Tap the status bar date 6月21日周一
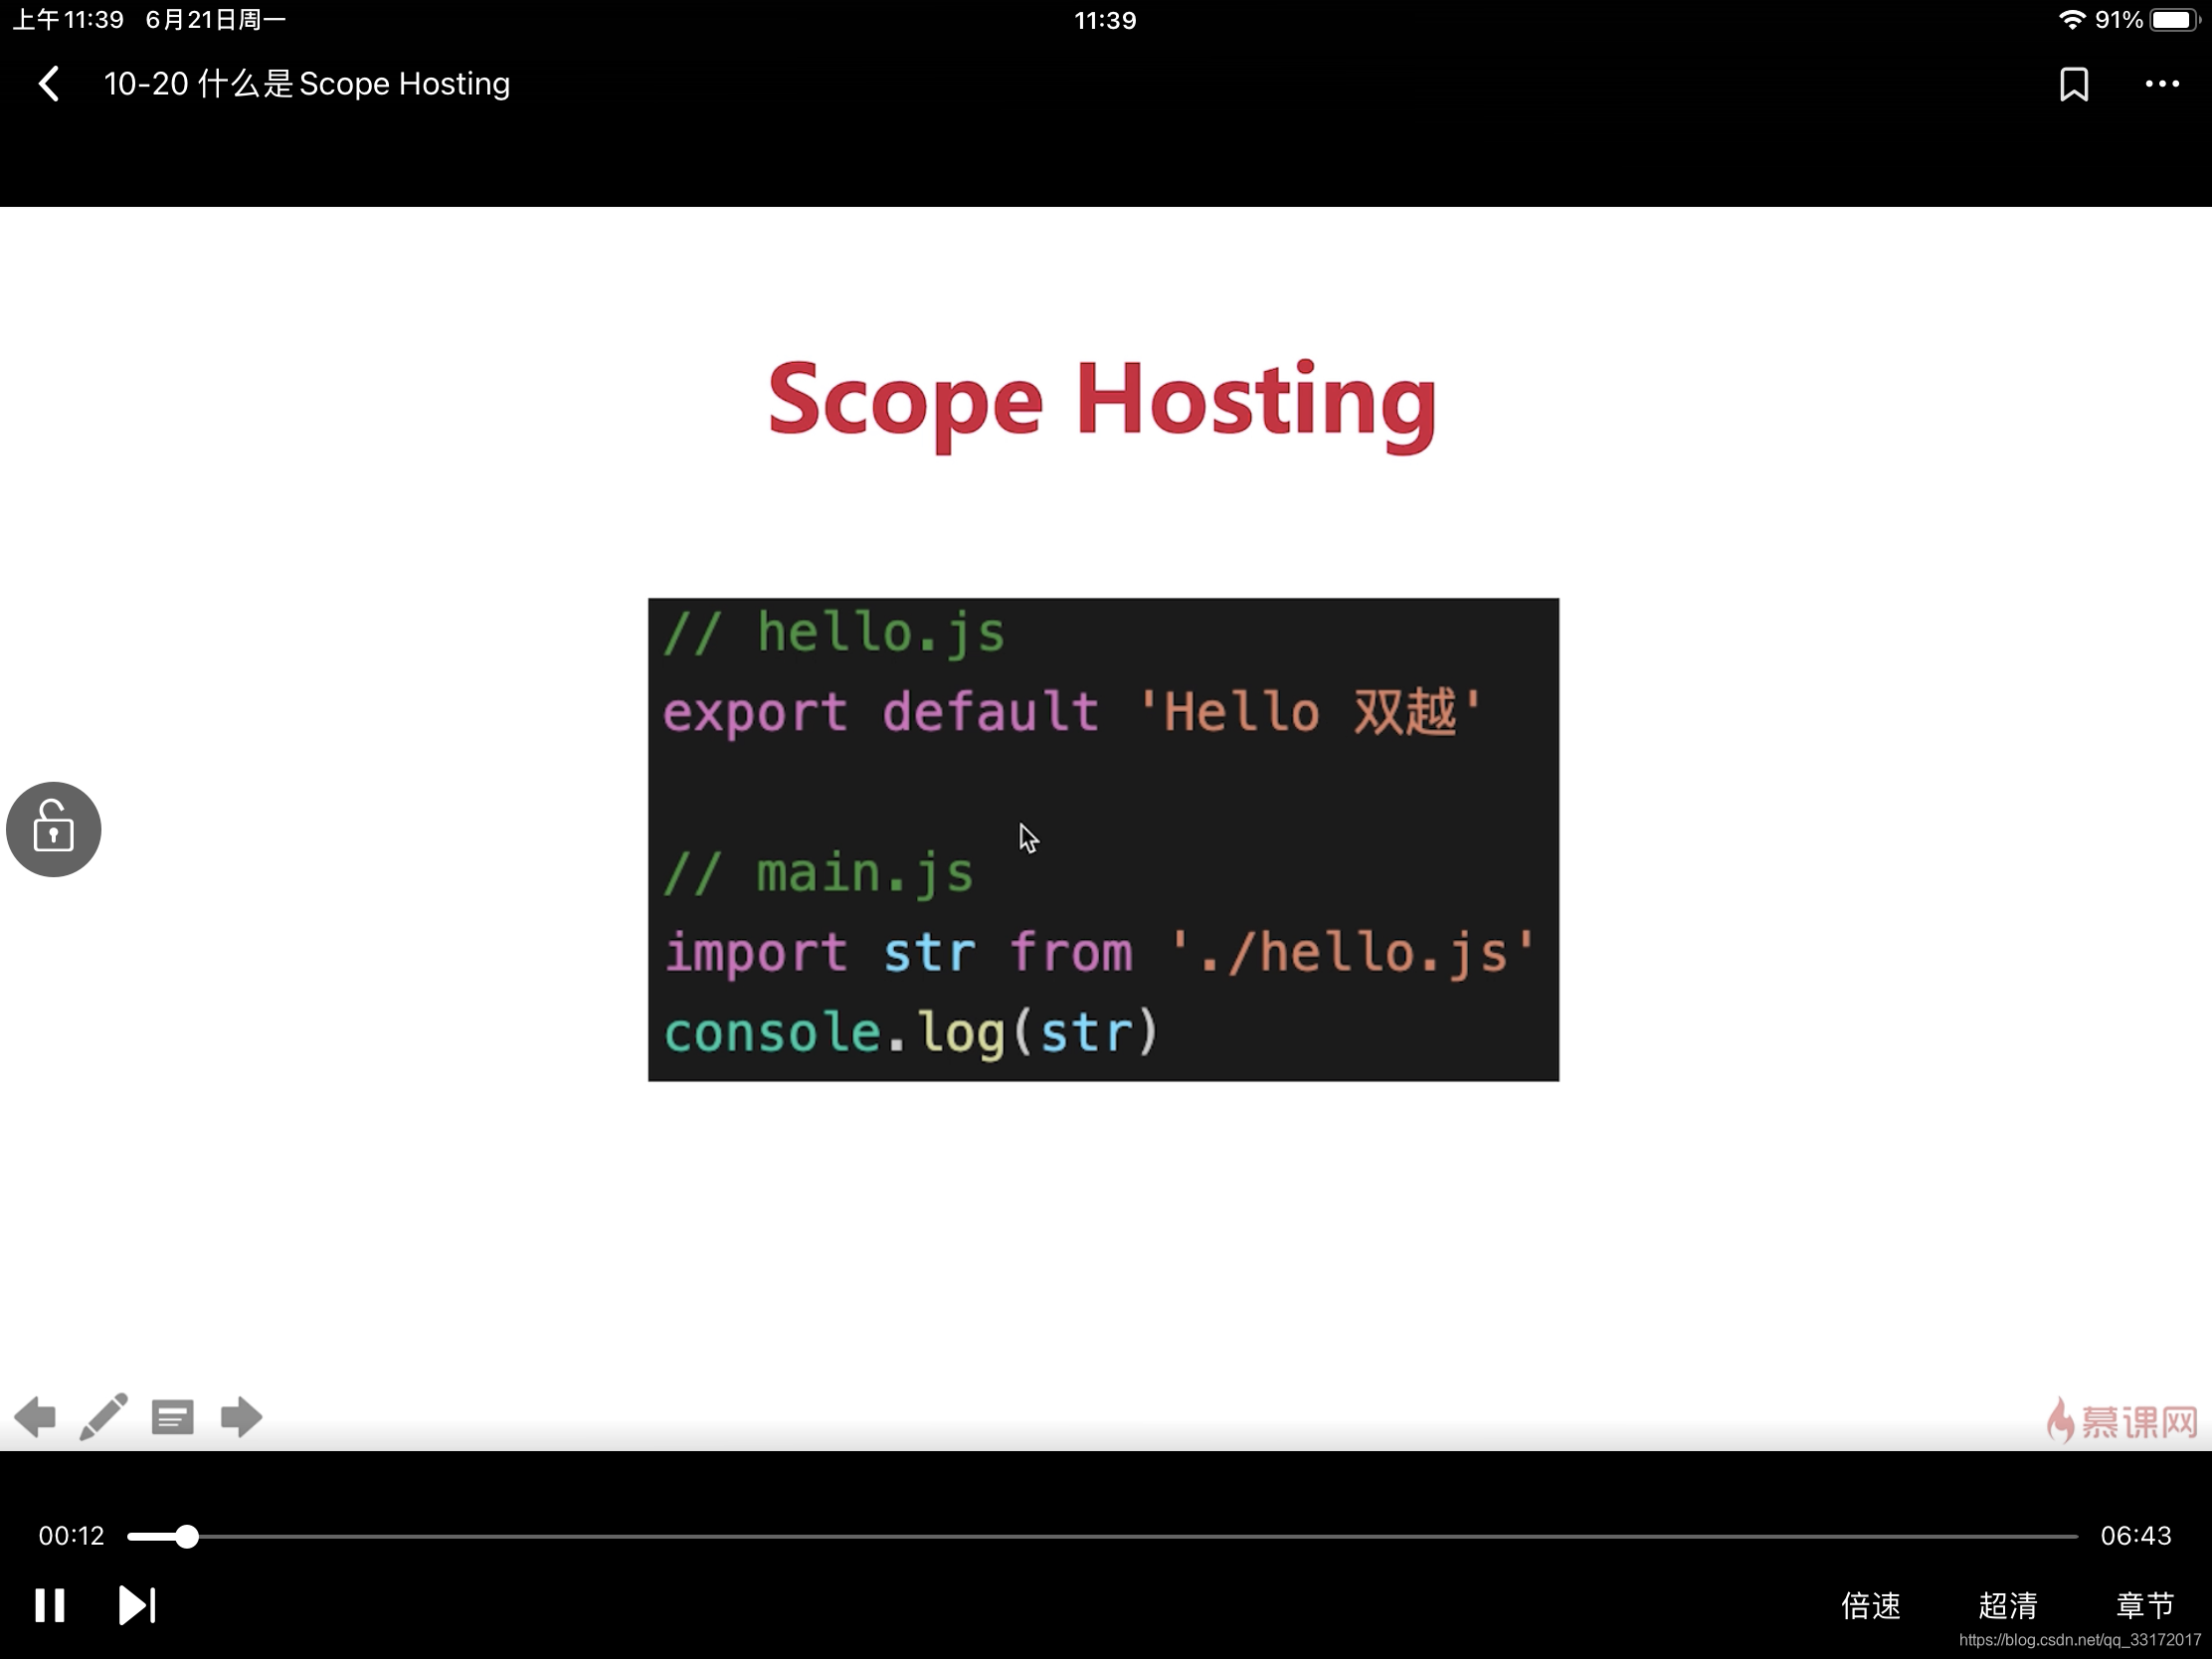 click(216, 20)
